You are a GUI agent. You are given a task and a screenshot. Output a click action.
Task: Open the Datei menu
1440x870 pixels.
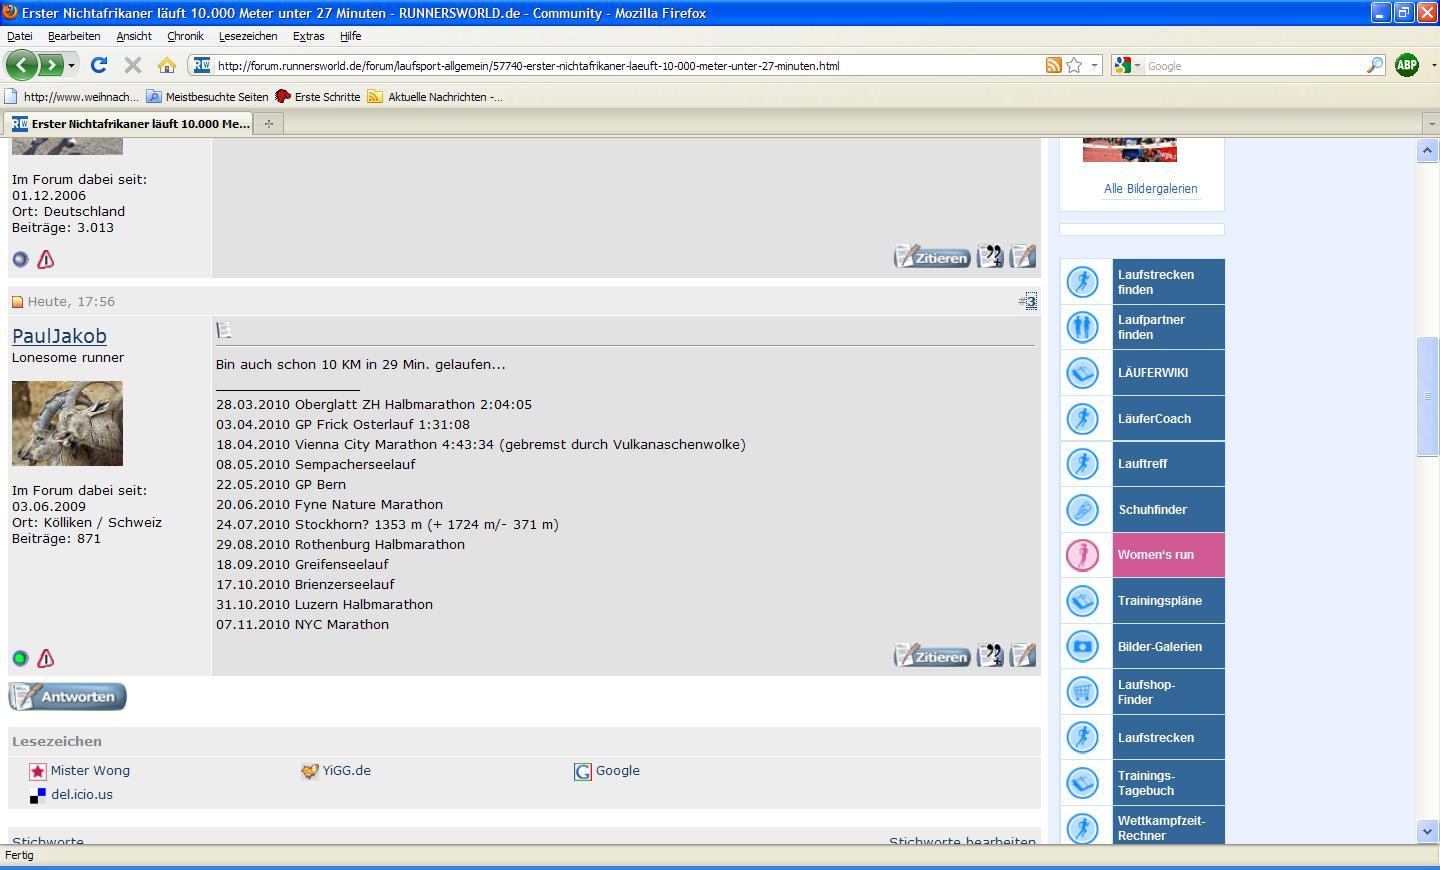coord(19,36)
